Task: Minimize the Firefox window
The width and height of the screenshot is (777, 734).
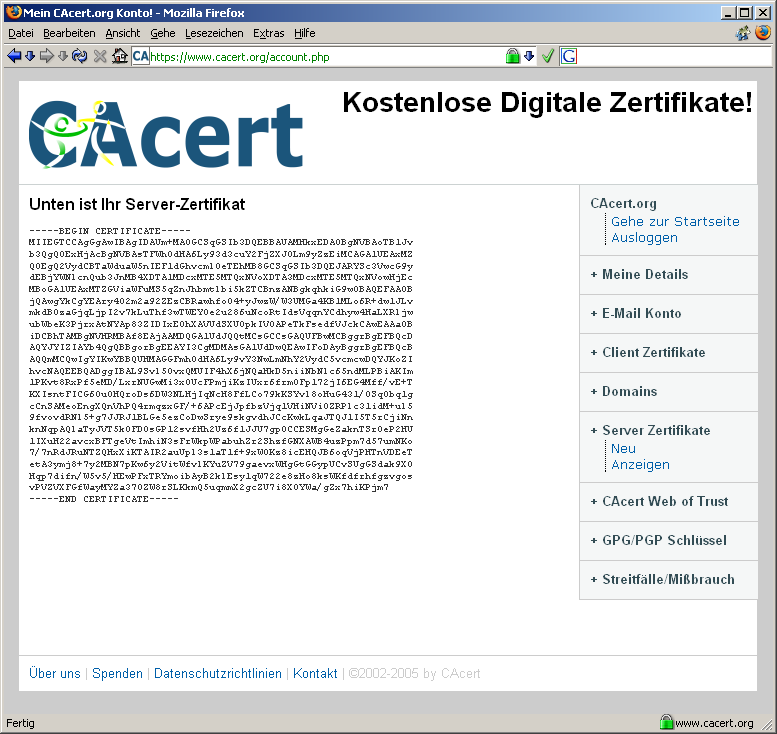Action: click(x=727, y=13)
